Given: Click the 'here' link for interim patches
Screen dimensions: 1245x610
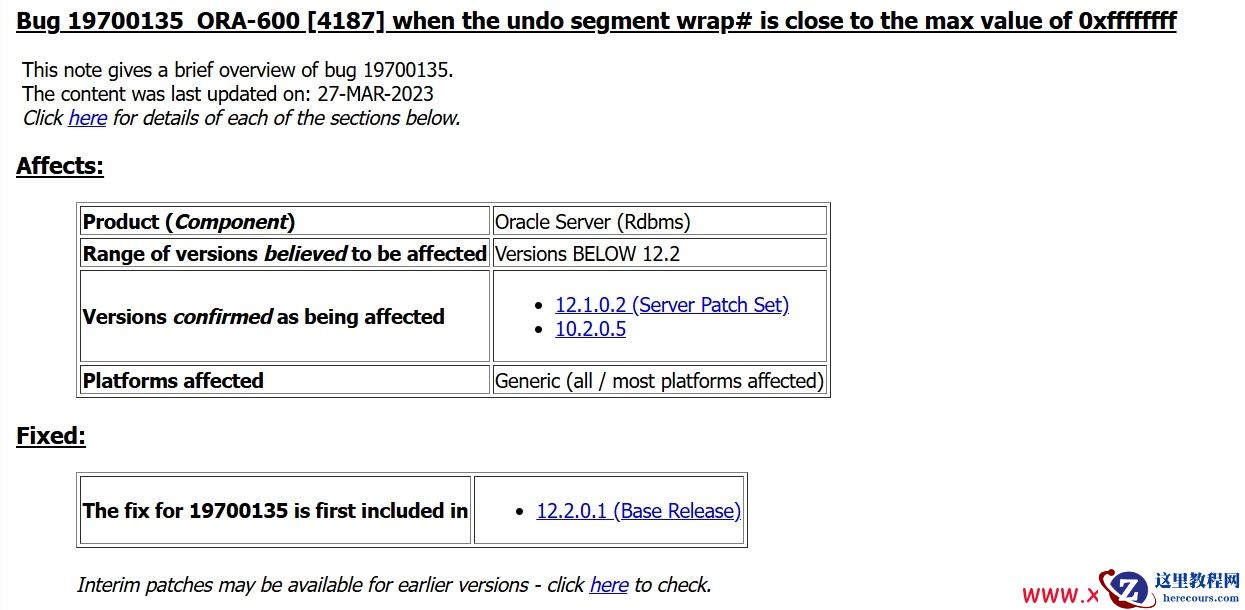Looking at the screenshot, I should tap(608, 585).
